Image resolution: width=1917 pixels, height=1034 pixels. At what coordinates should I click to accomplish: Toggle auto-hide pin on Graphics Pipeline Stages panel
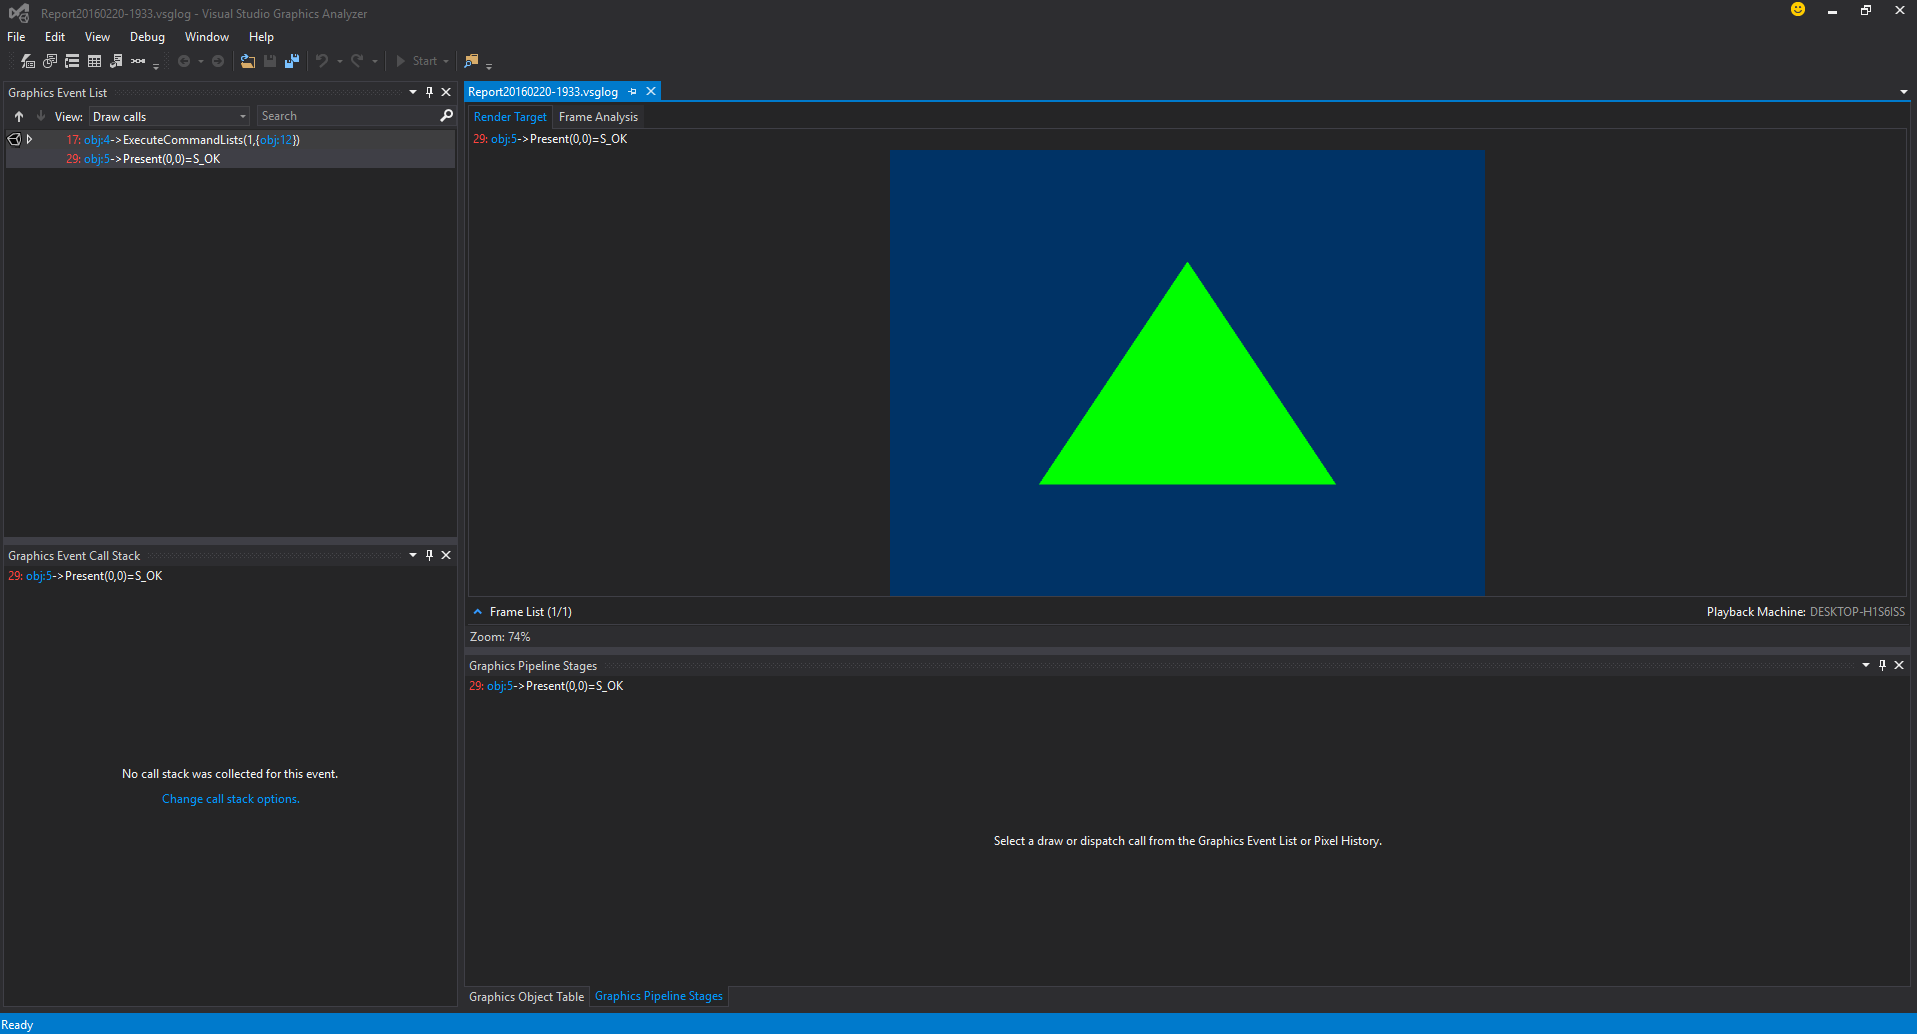pyautogui.click(x=1881, y=665)
